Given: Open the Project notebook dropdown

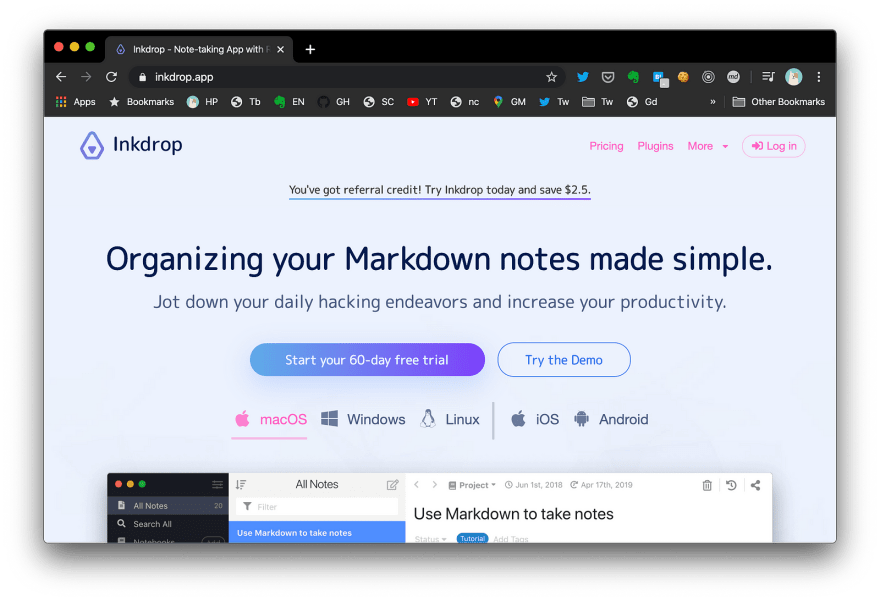Looking at the screenshot, I should click(472, 485).
